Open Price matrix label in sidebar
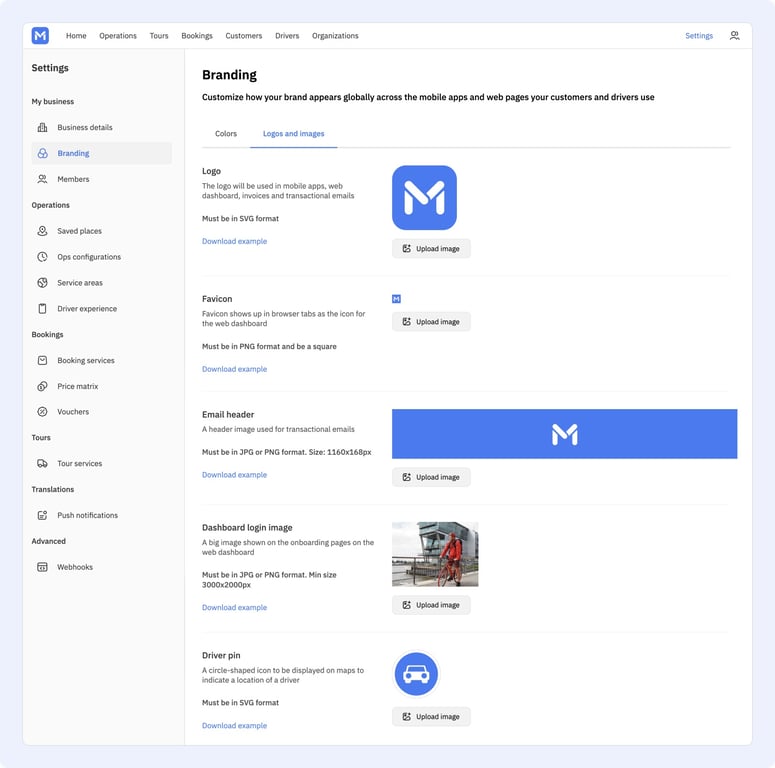 click(78, 386)
